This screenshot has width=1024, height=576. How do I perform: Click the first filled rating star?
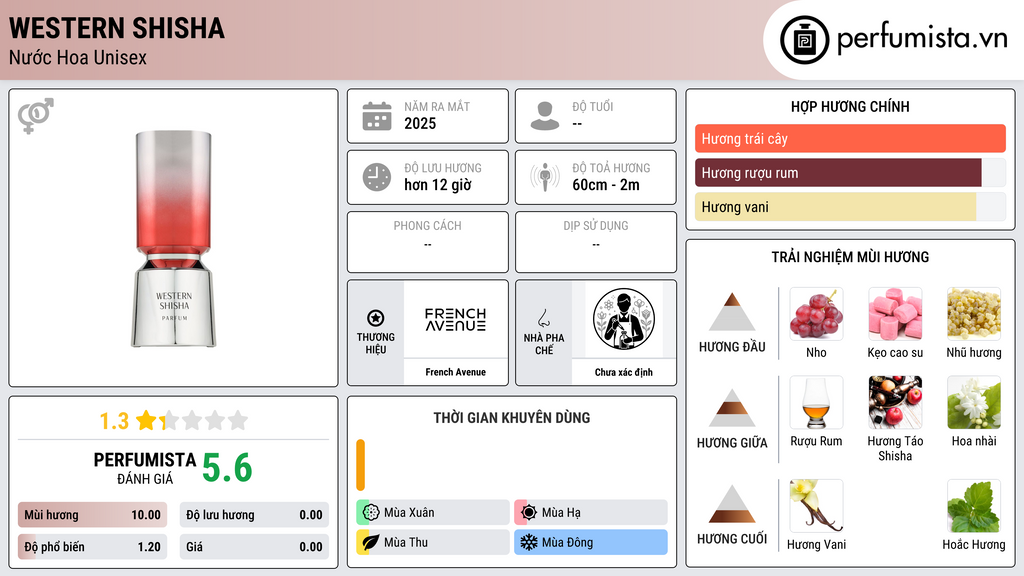pos(146,420)
